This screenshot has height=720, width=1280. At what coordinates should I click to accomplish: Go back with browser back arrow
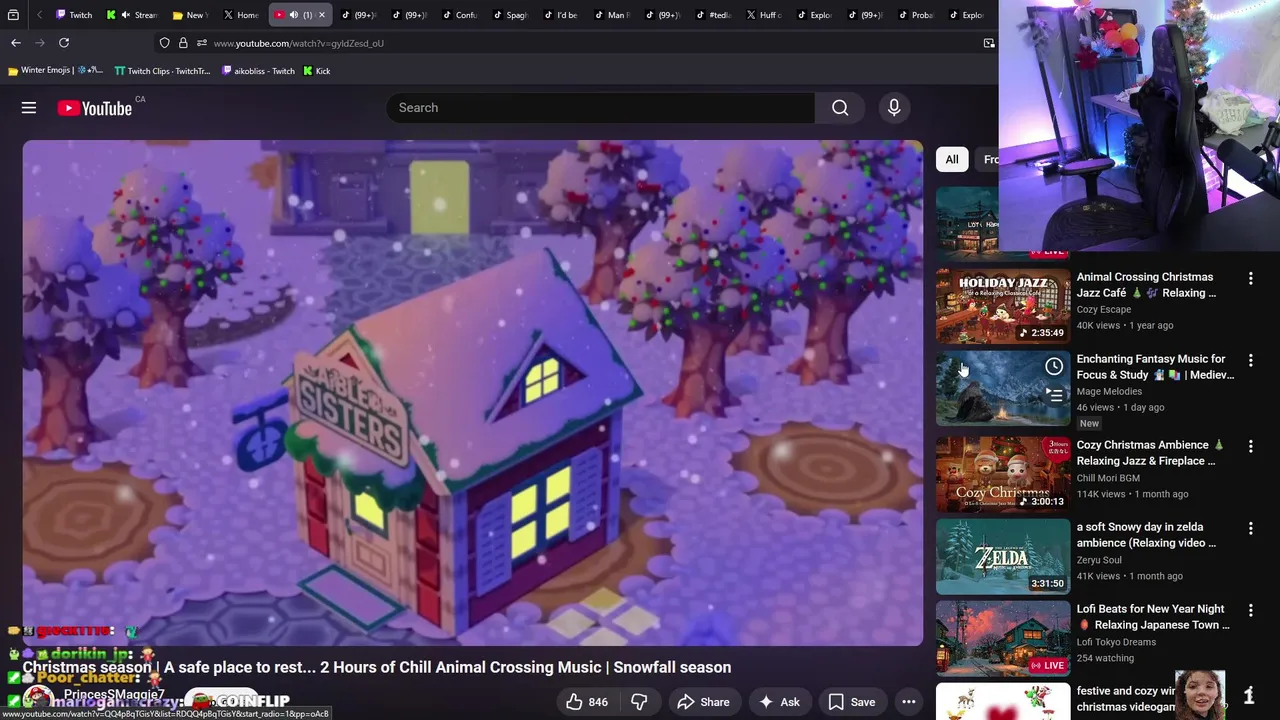coord(16,43)
